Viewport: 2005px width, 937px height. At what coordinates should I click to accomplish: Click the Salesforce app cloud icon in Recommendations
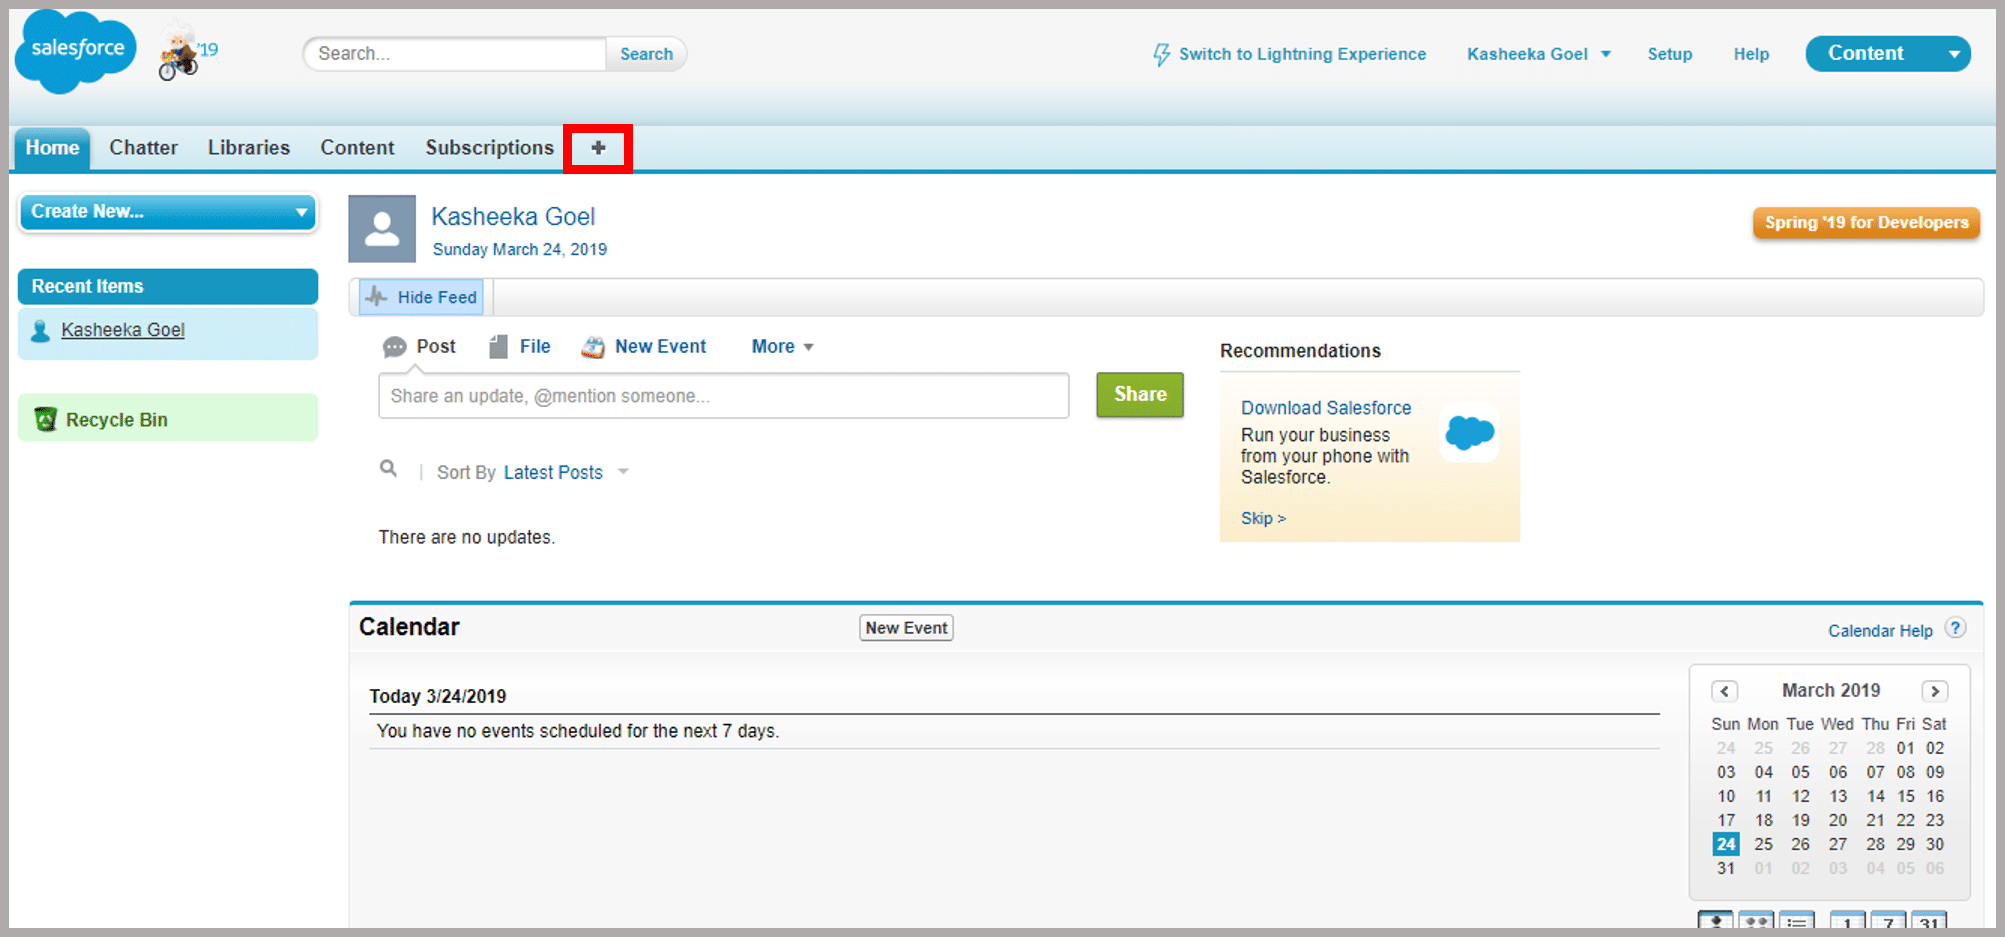pos(1469,433)
